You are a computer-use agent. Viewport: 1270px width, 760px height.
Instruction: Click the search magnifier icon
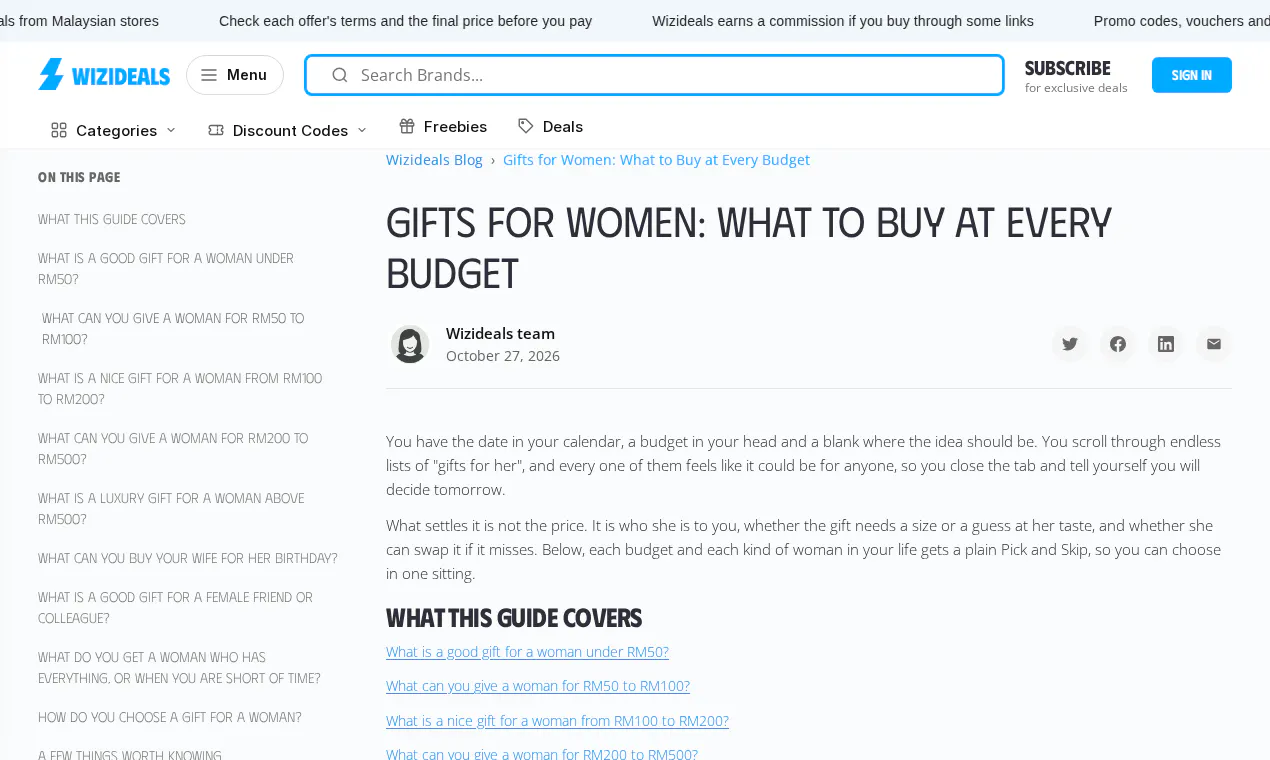[340, 75]
